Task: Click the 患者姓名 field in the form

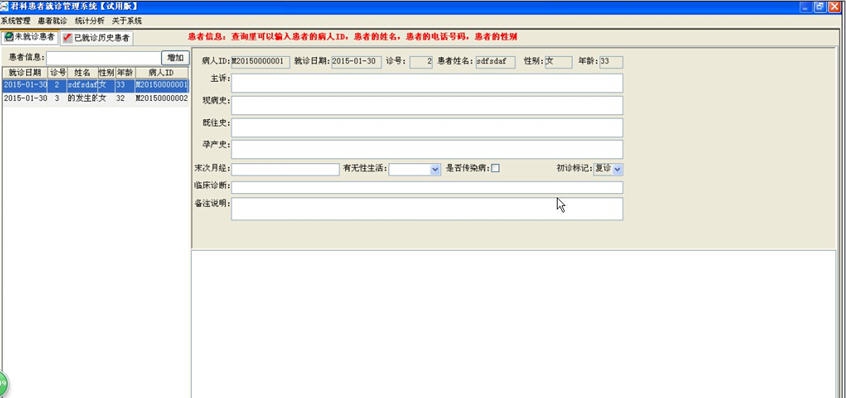Action: 495,62
